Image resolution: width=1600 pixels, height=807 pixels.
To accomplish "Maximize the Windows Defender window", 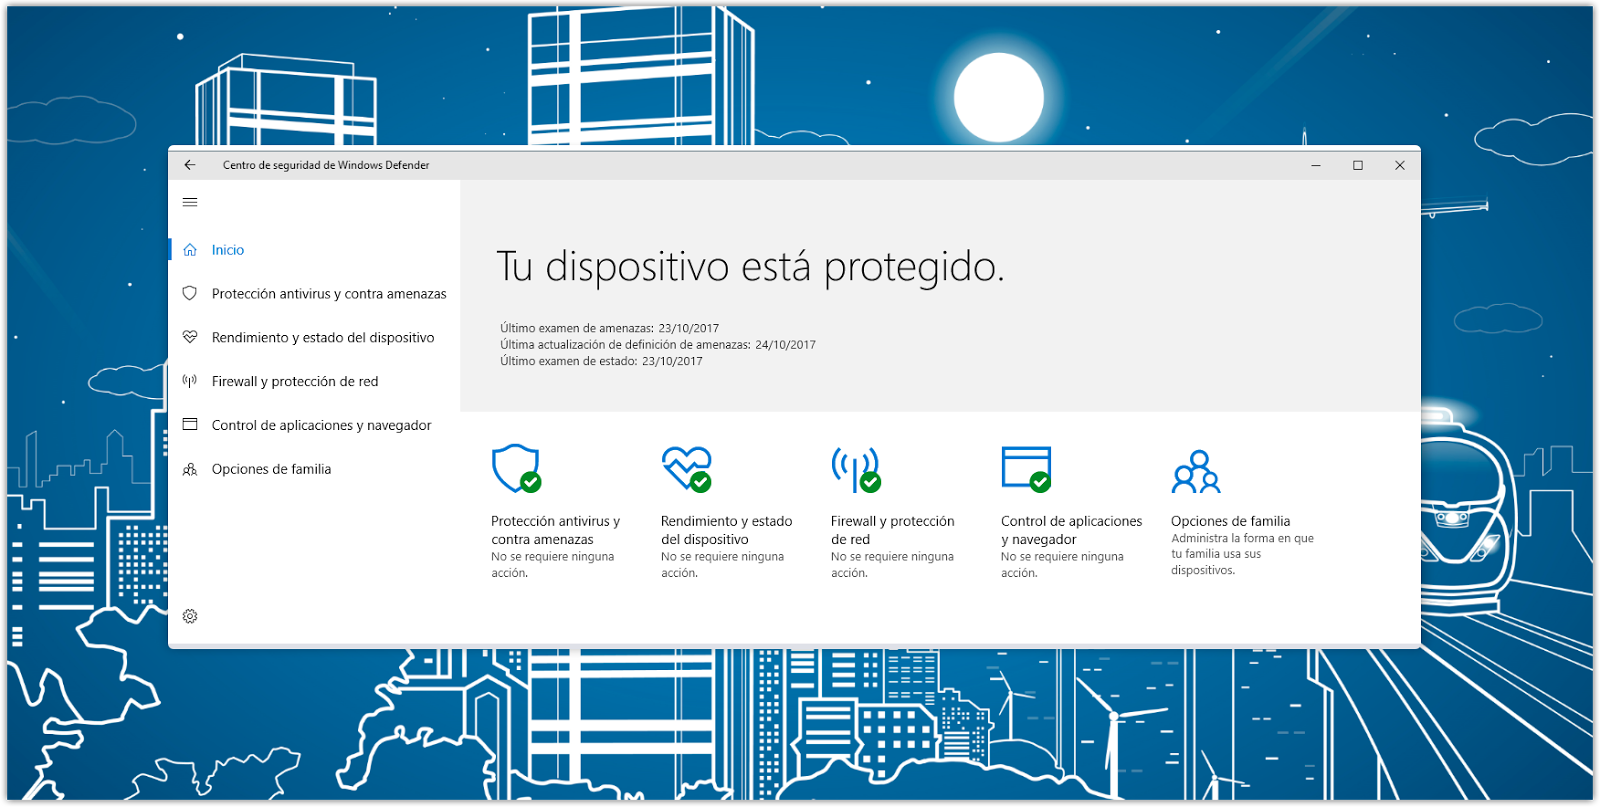I will (1358, 165).
